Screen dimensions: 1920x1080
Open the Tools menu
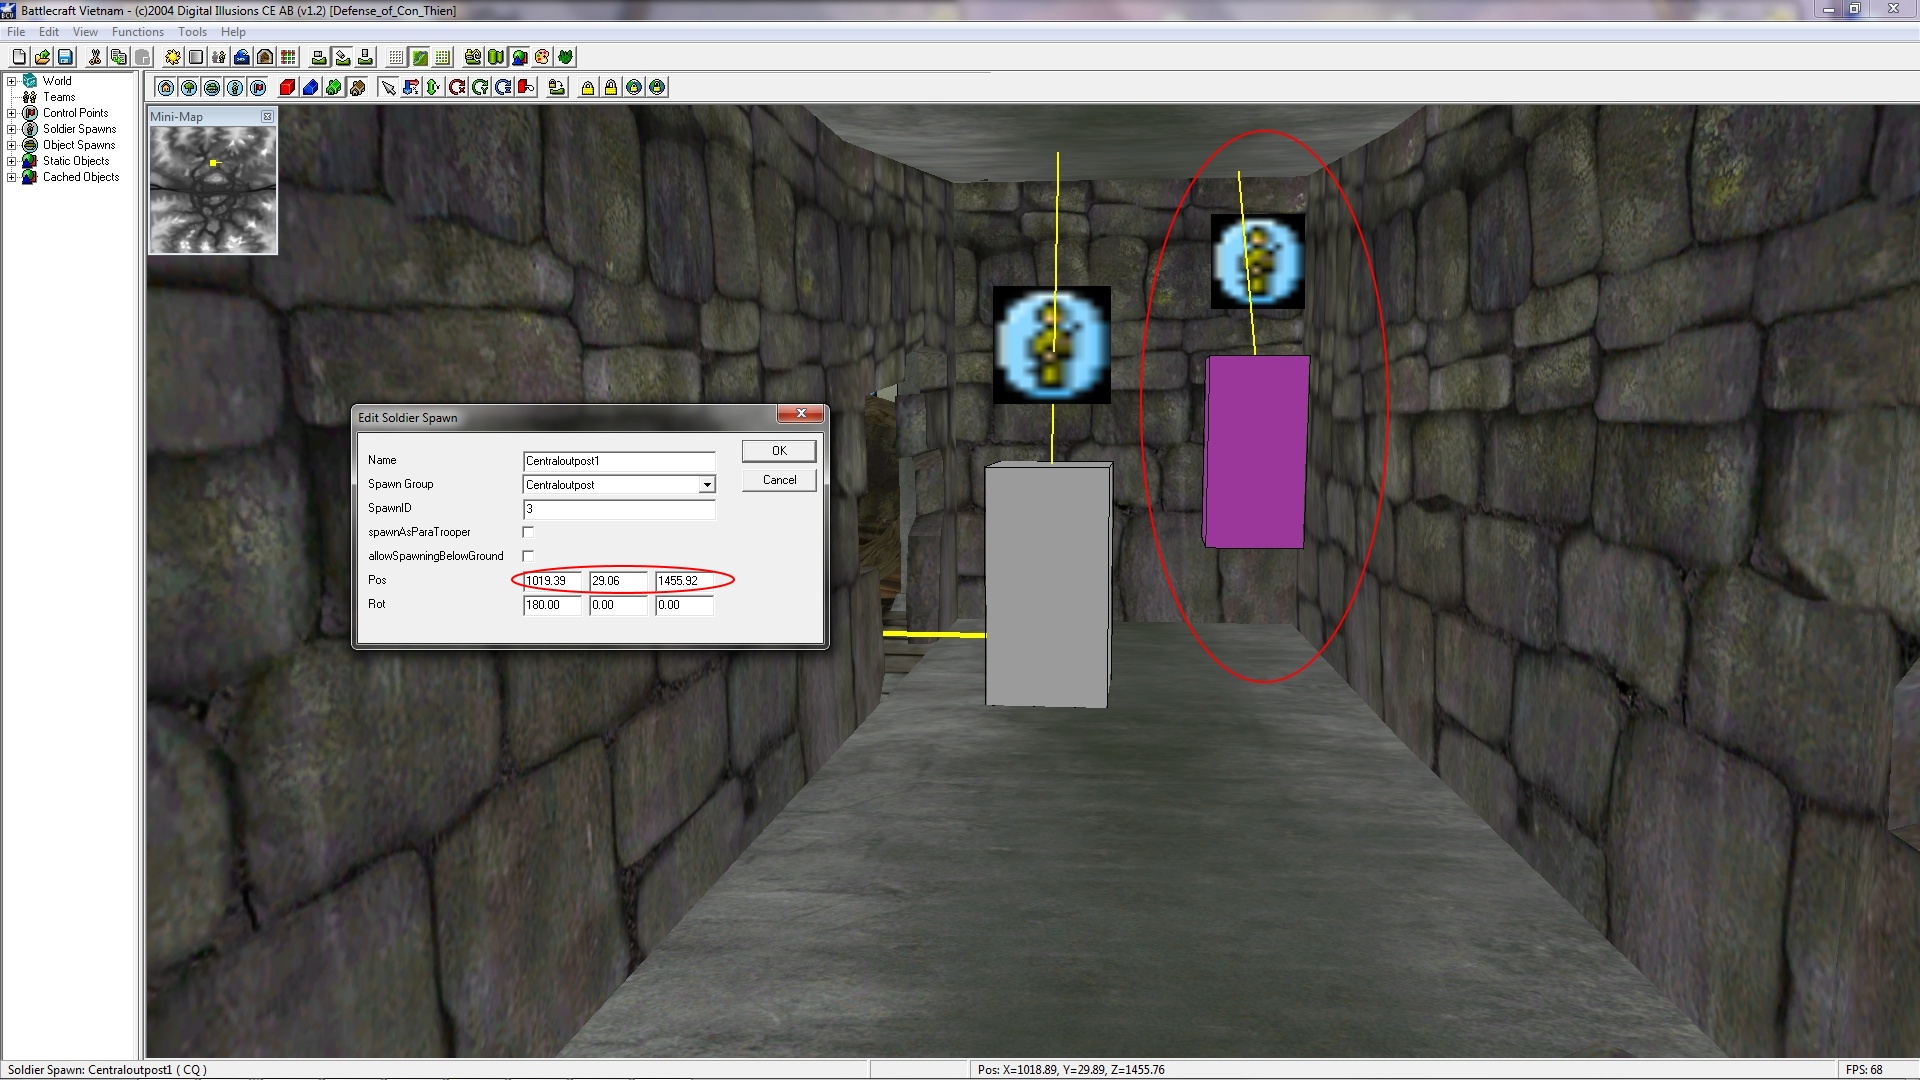click(192, 32)
